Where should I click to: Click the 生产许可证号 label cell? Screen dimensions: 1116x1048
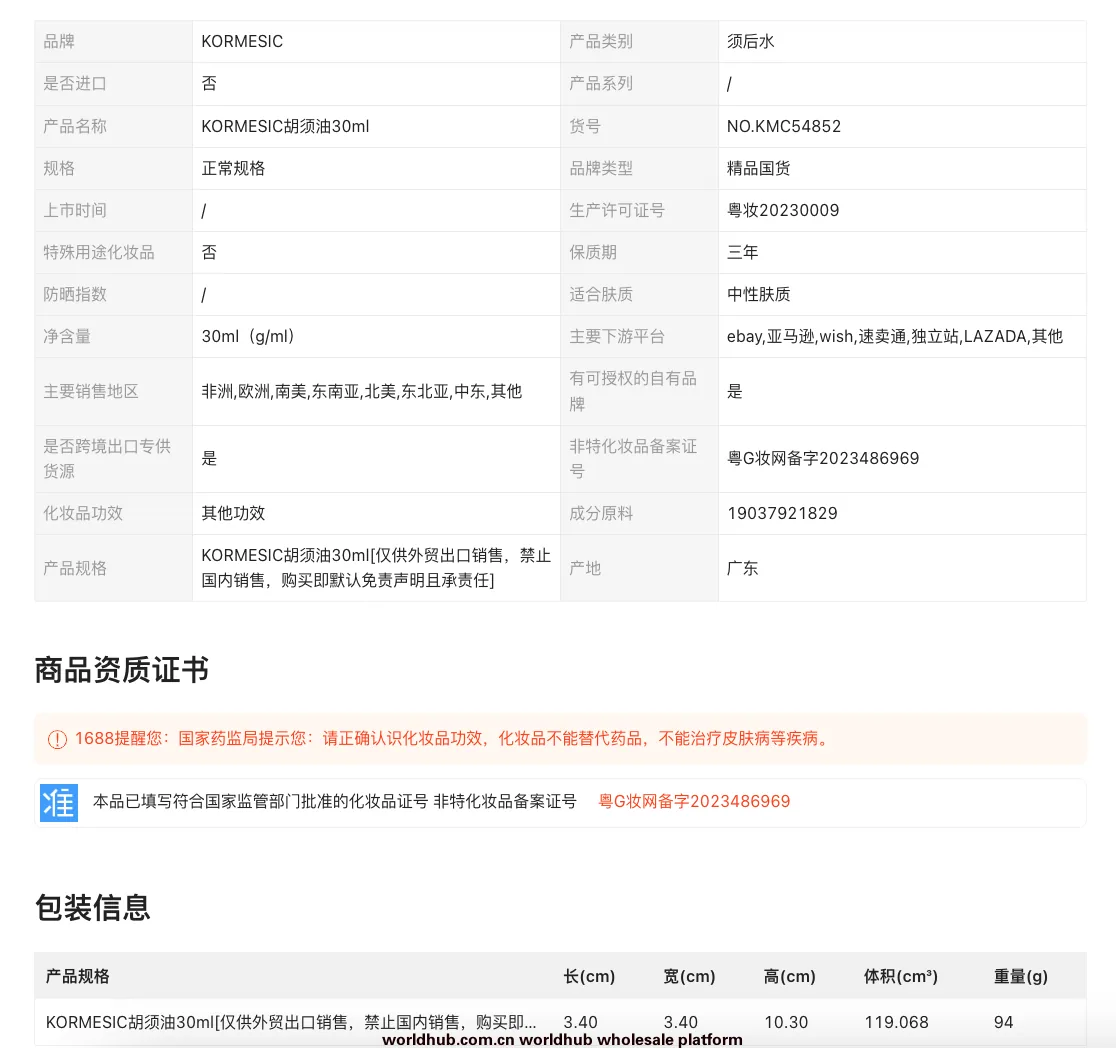click(639, 210)
